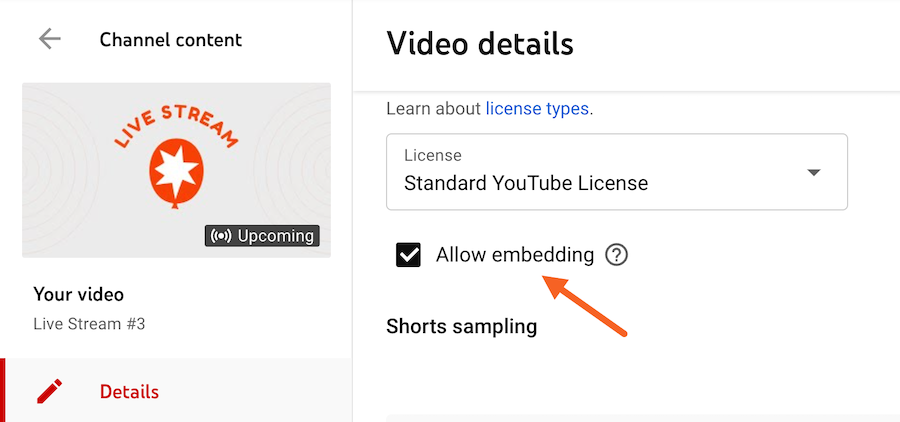The width and height of the screenshot is (900, 422).
Task: Select the Details menu item
Action: coord(129,391)
